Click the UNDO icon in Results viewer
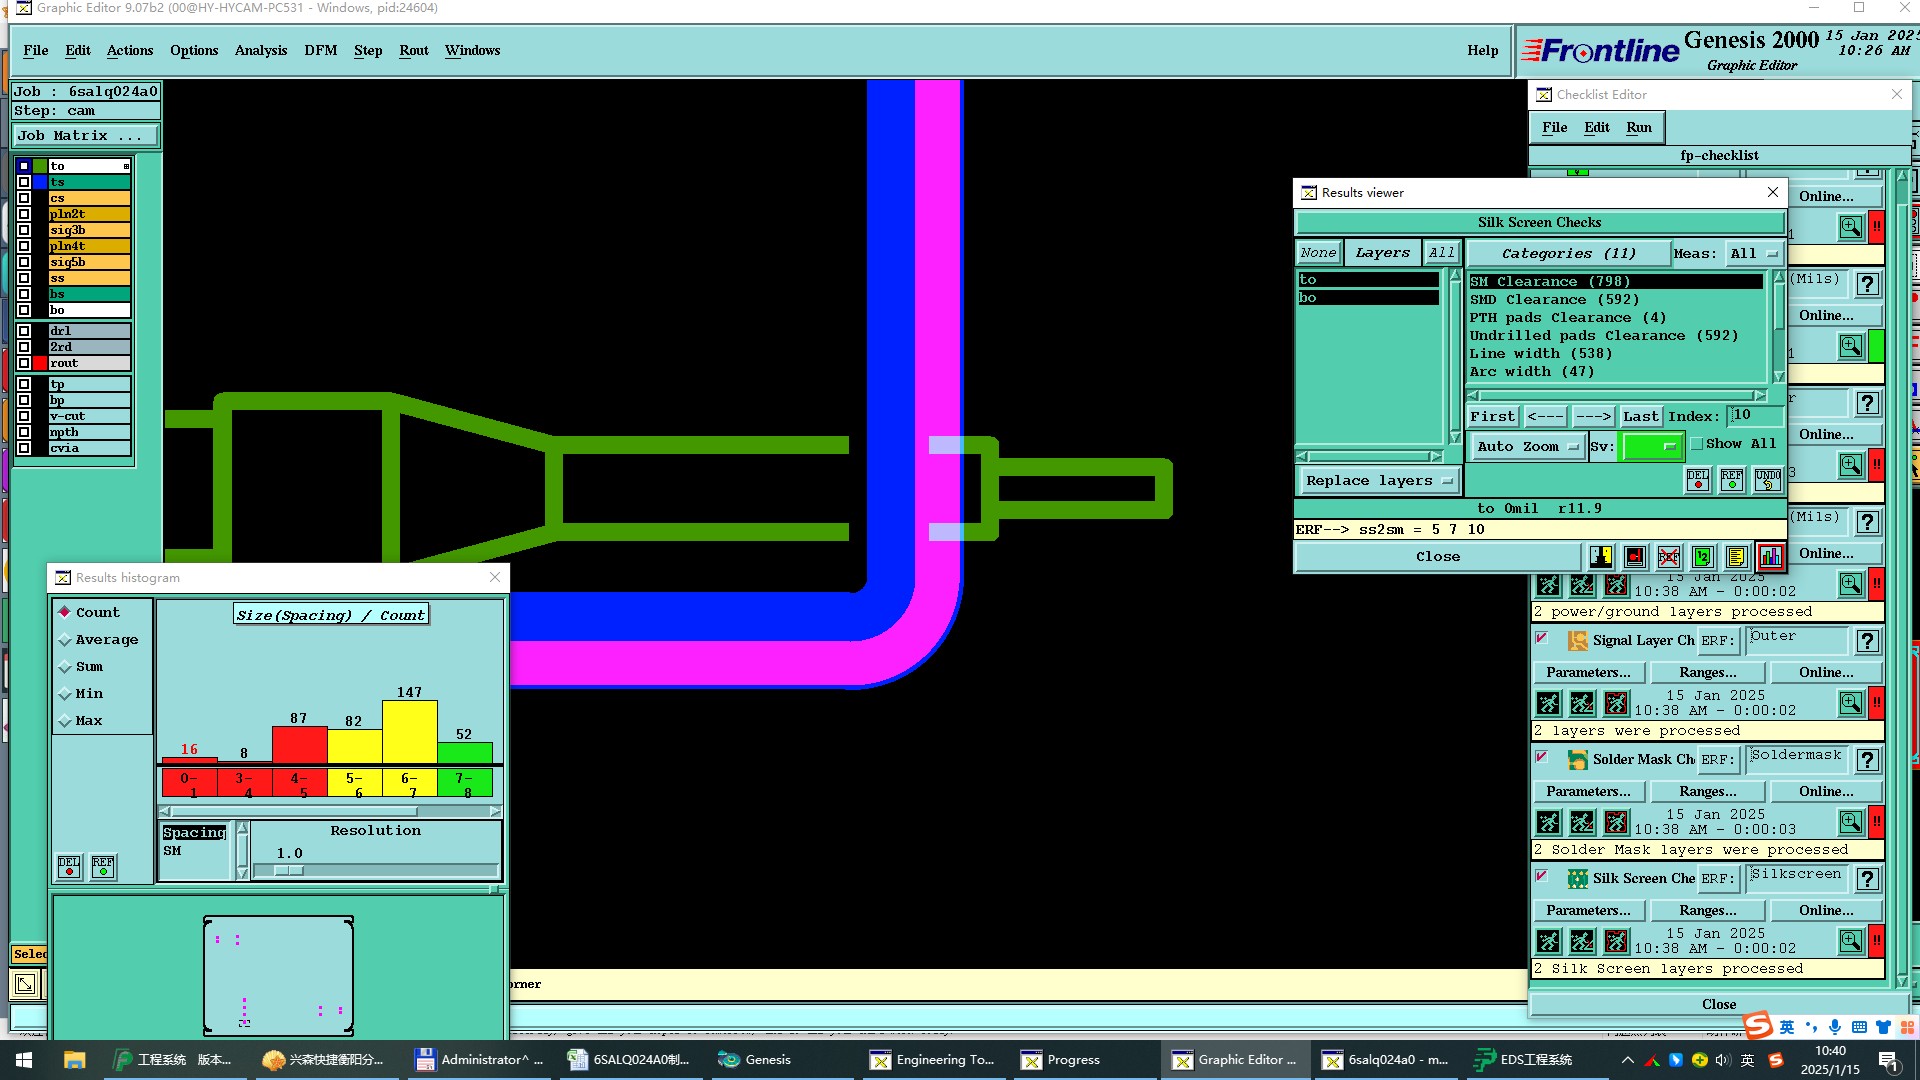 coord(1767,480)
